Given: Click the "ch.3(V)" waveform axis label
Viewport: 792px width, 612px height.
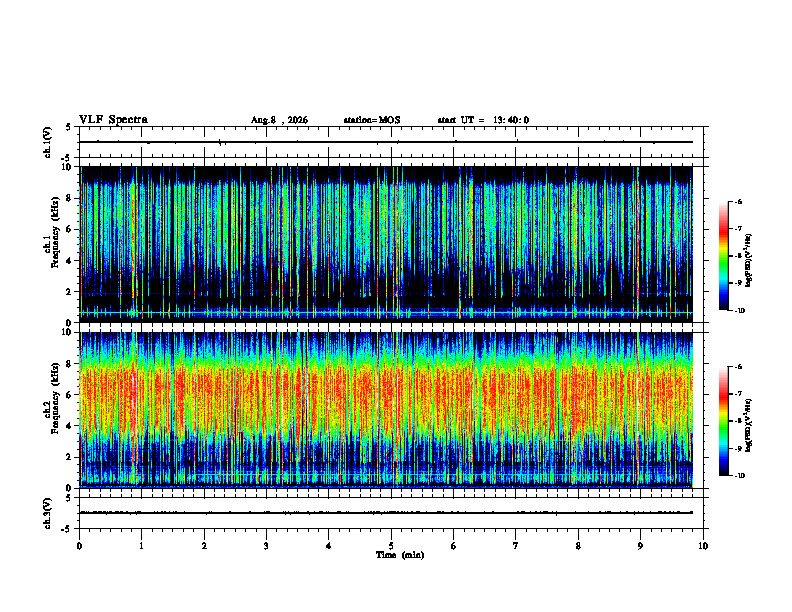Looking at the screenshot, I should 48,513.
